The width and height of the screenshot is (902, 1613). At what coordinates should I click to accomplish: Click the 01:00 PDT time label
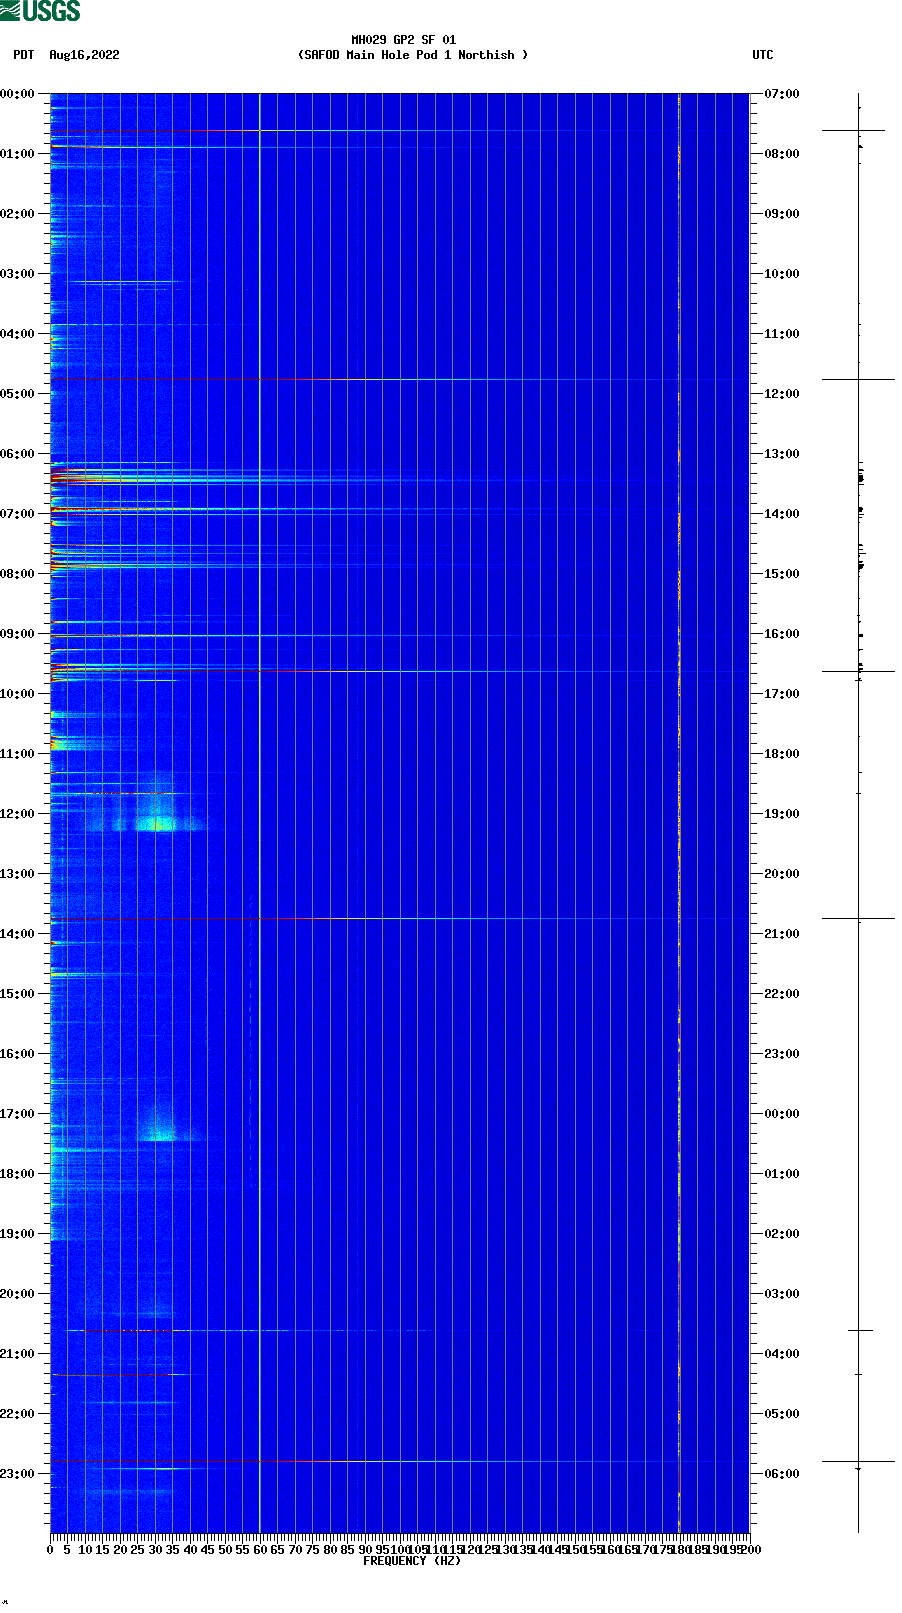pyautogui.click(x=18, y=154)
